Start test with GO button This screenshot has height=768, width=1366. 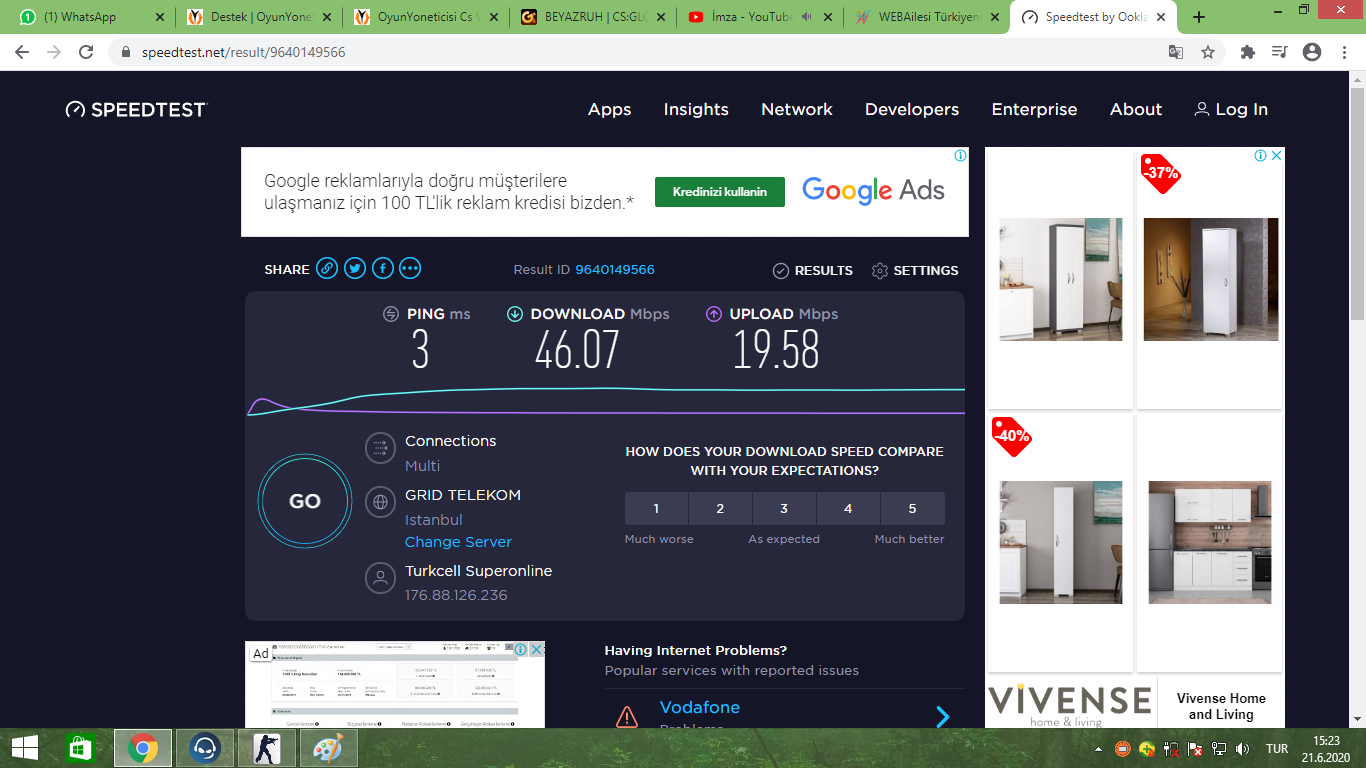[305, 502]
